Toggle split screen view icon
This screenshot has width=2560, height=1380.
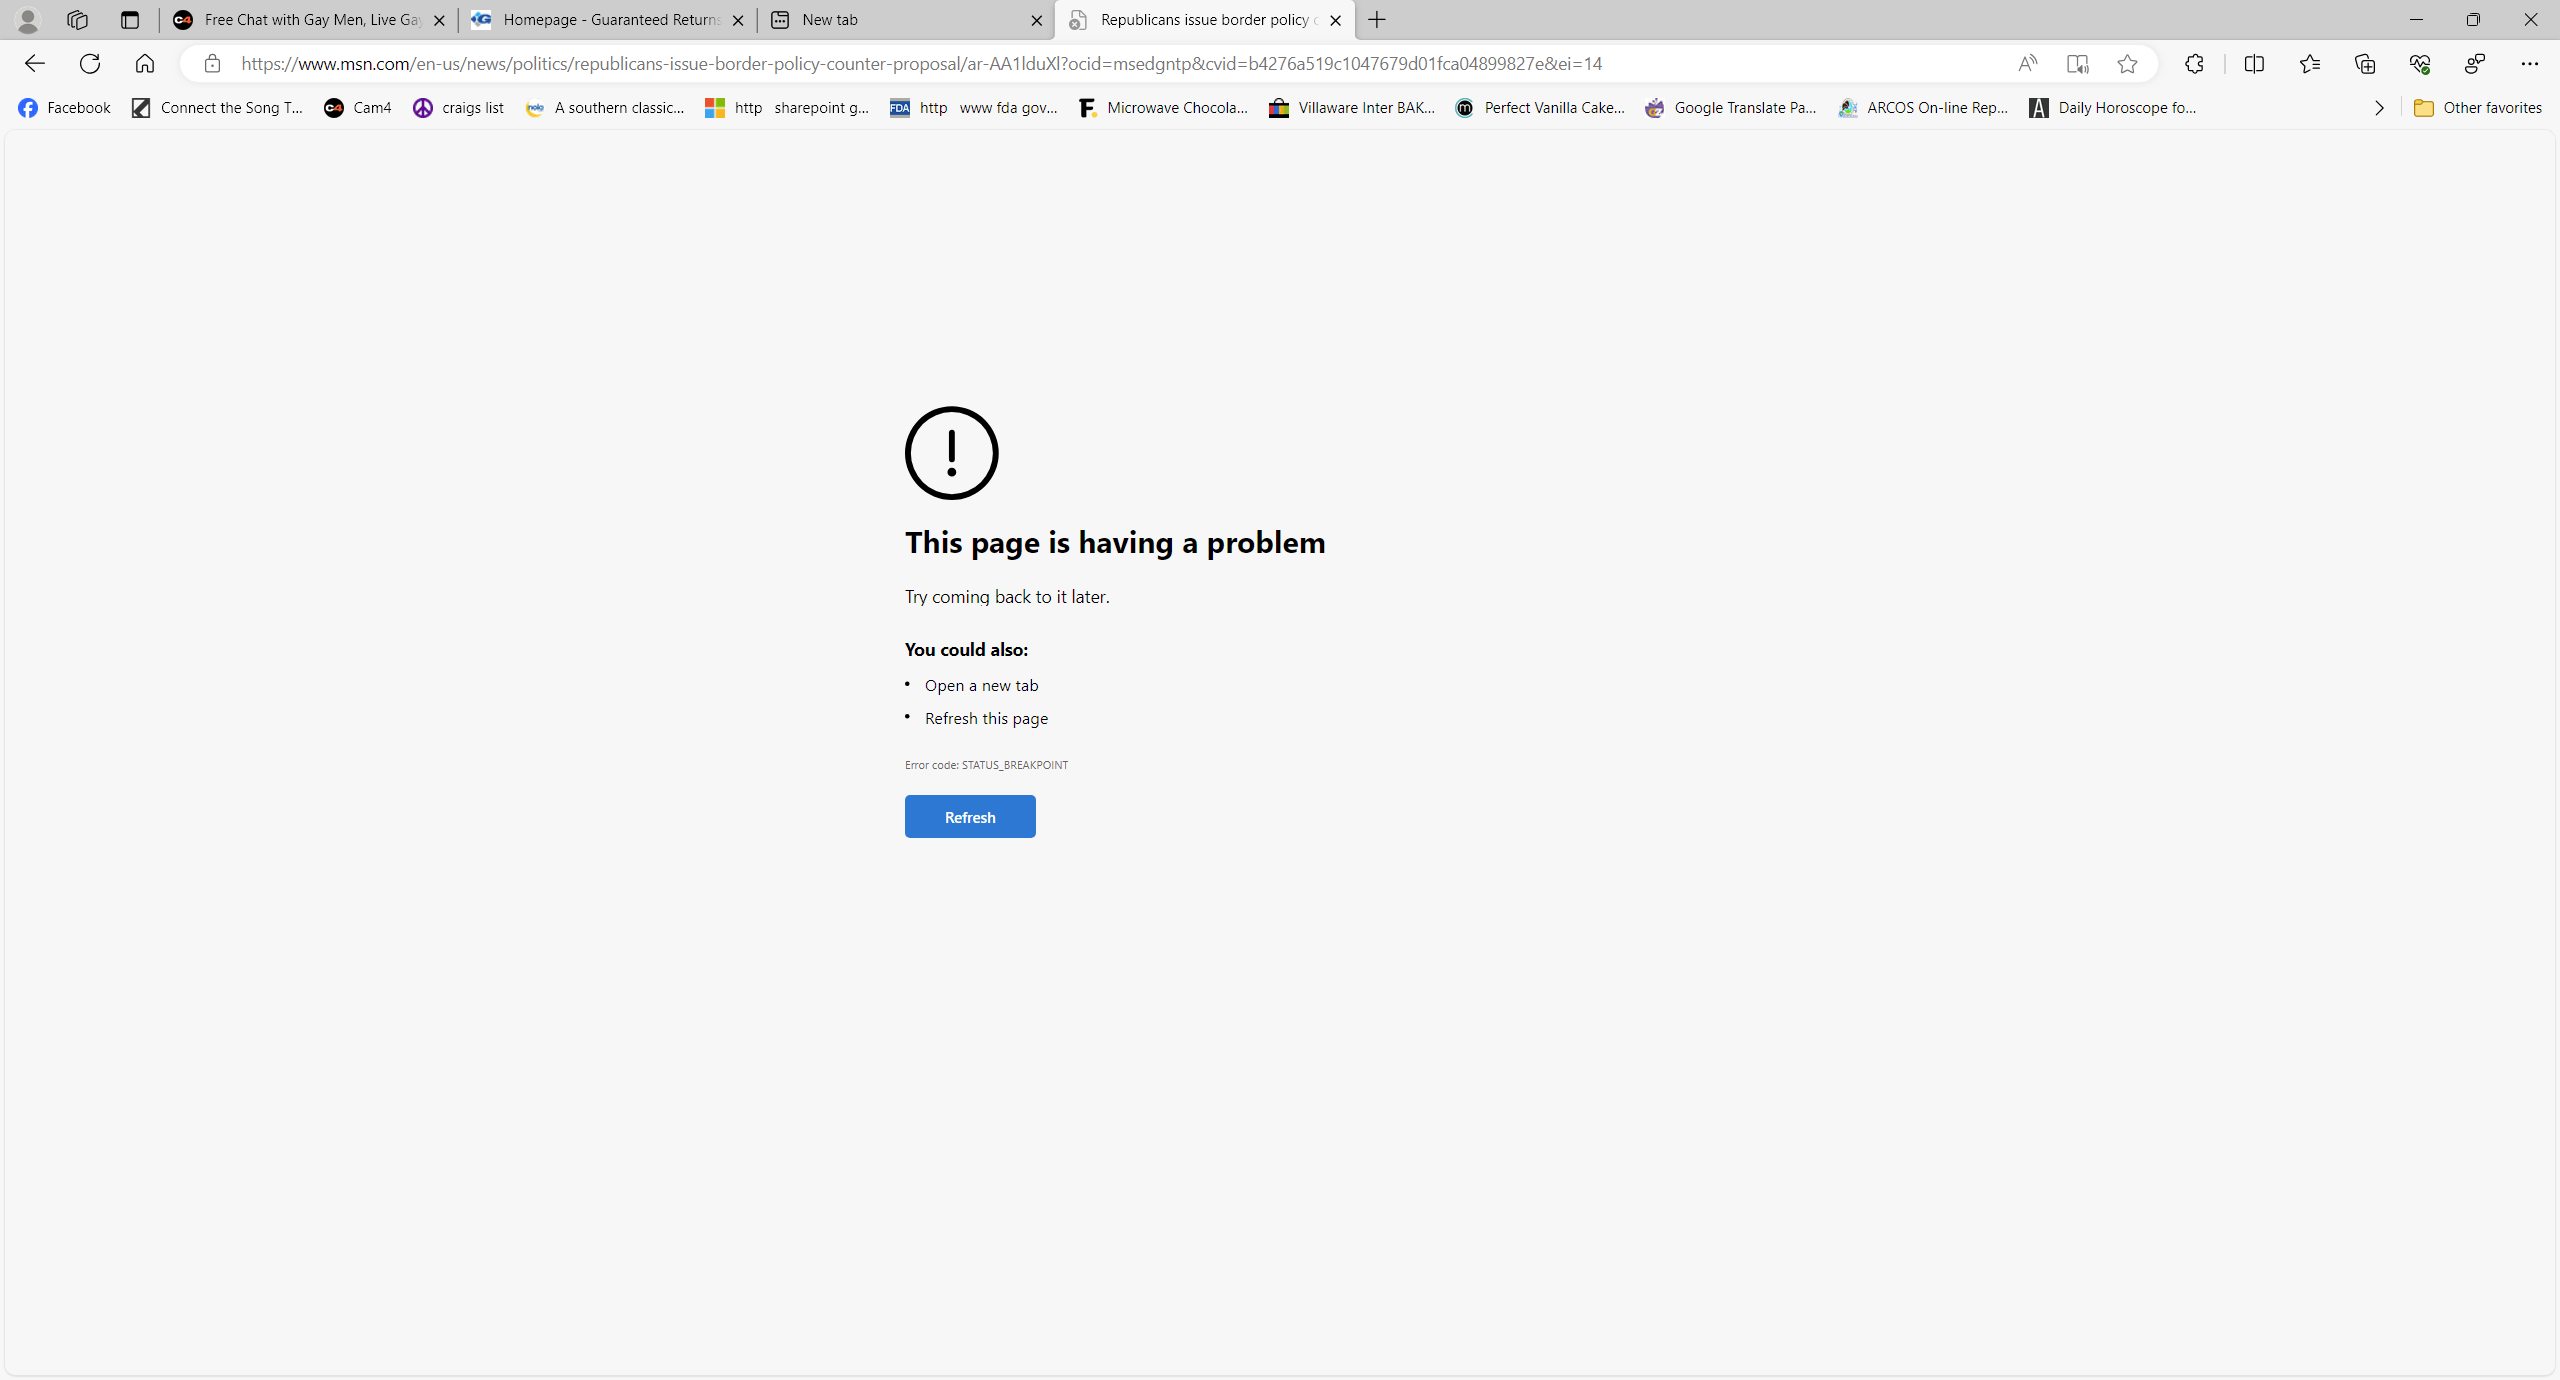pos(2254,64)
